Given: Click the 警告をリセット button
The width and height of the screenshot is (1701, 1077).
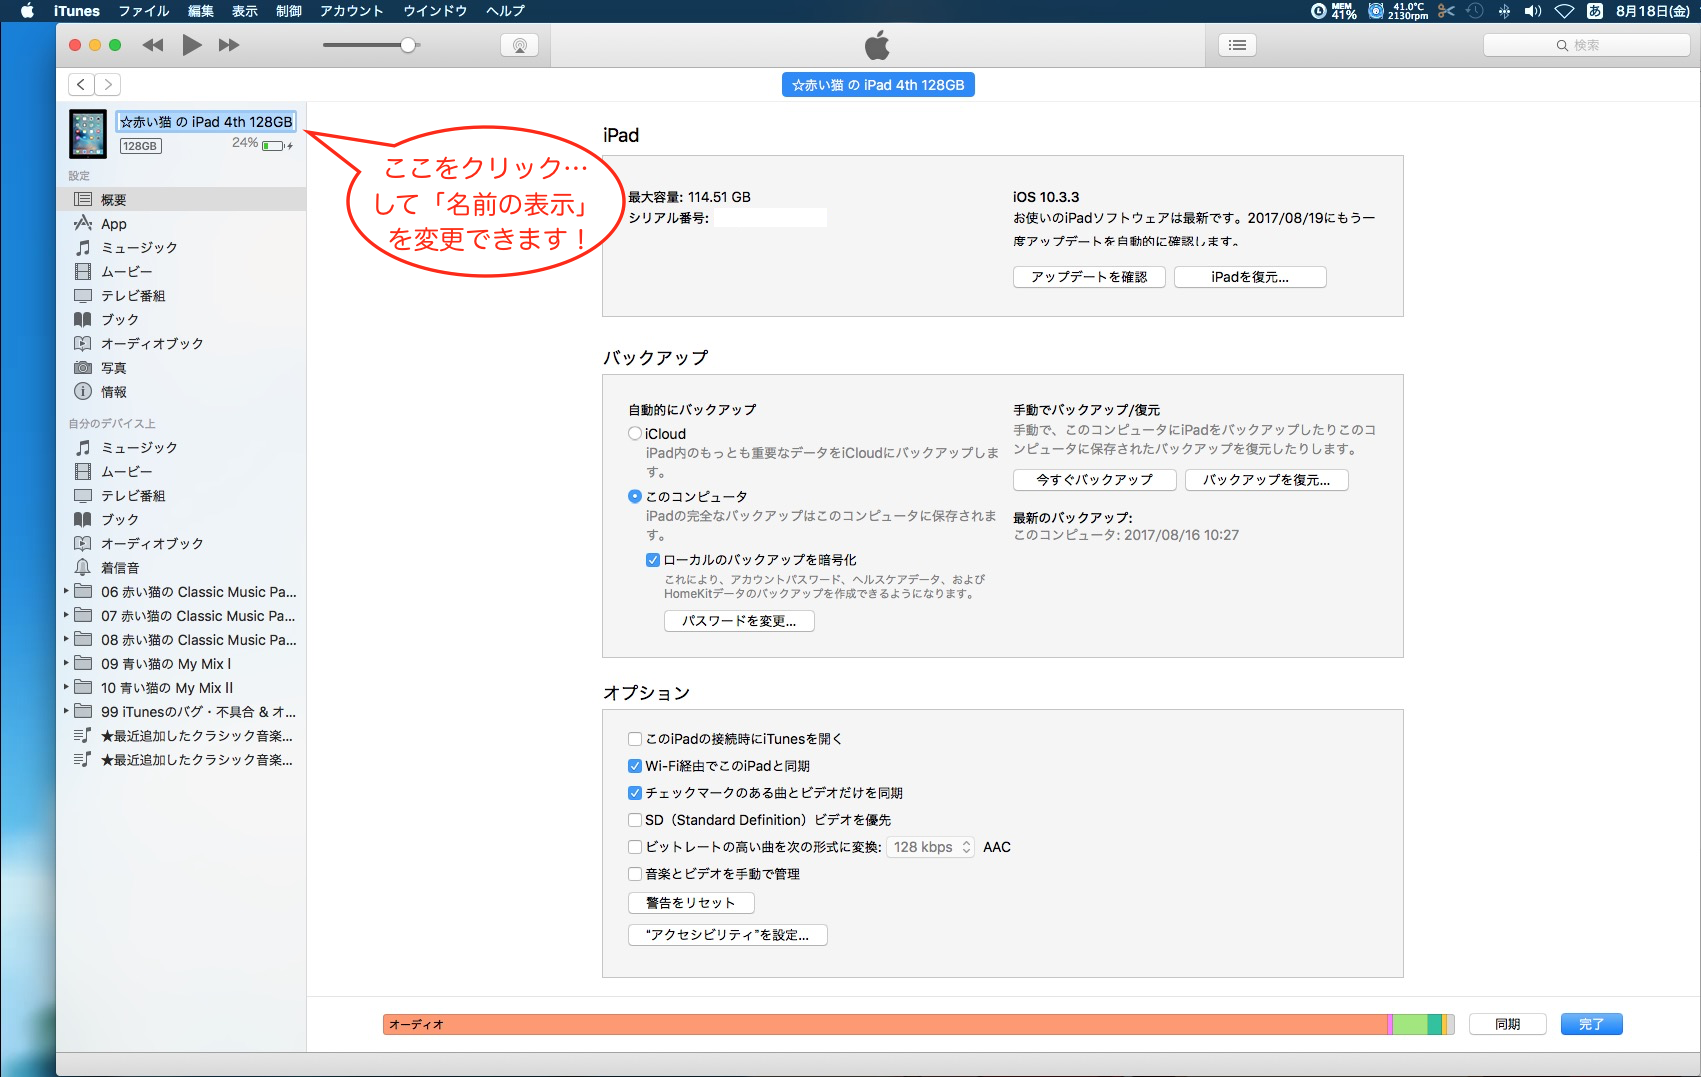Looking at the screenshot, I should (x=691, y=903).
